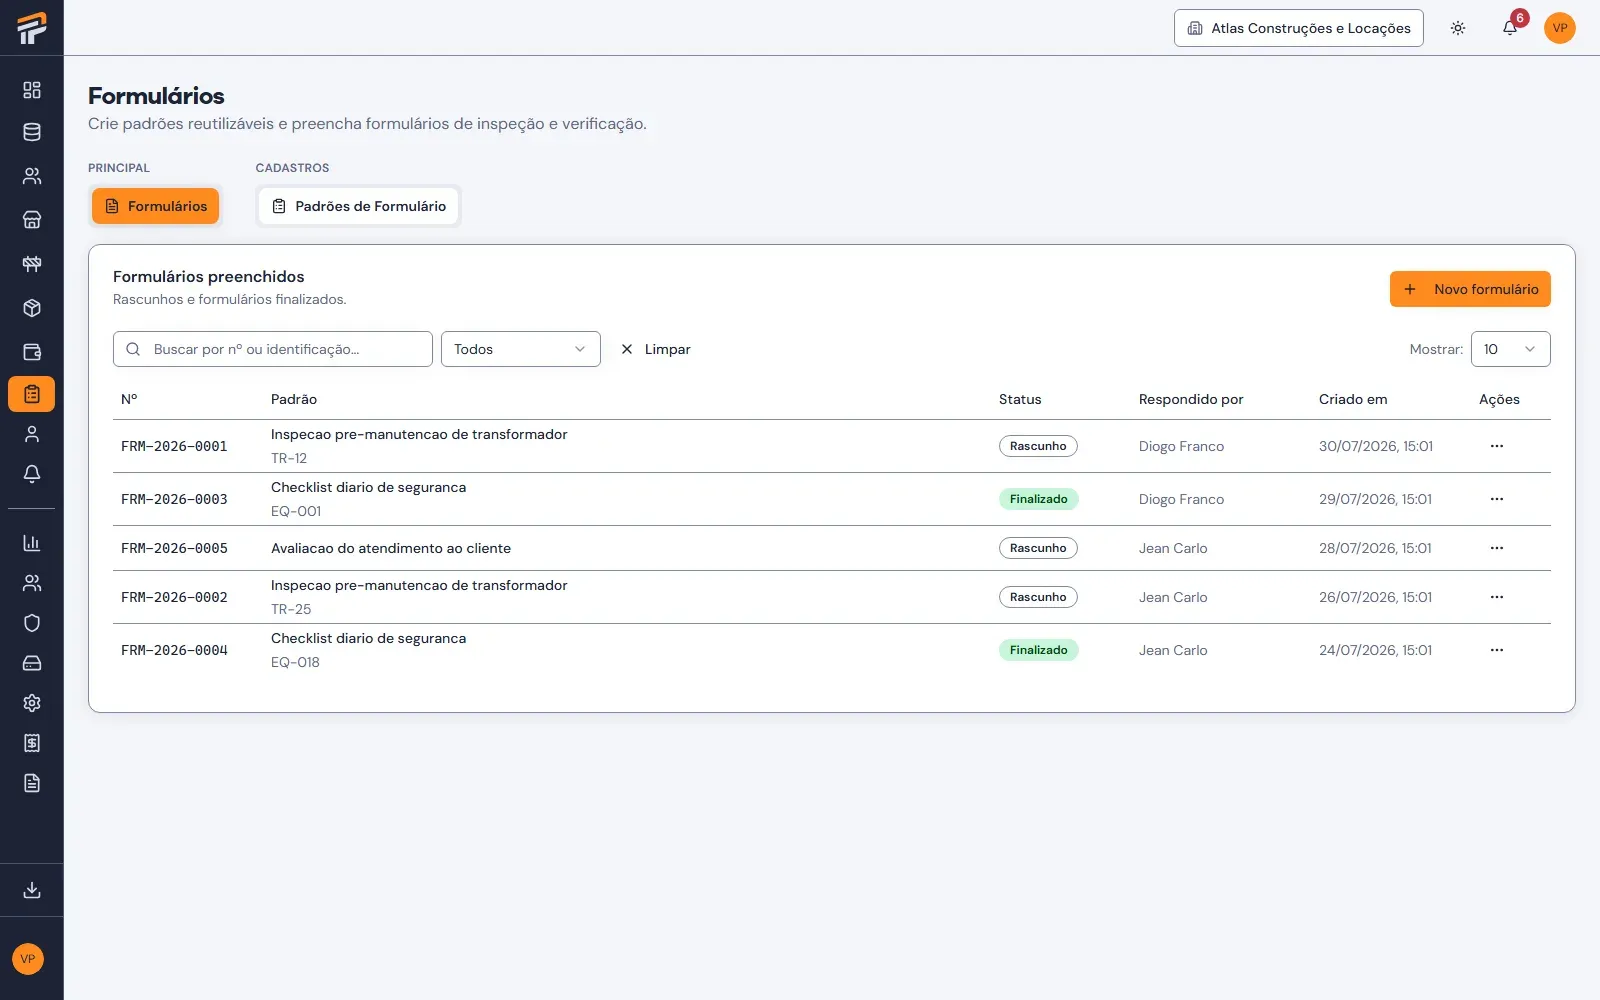Open actions menu for FRM-2026-0002
Screen dimensions: 1600x1000
[x=1497, y=597]
